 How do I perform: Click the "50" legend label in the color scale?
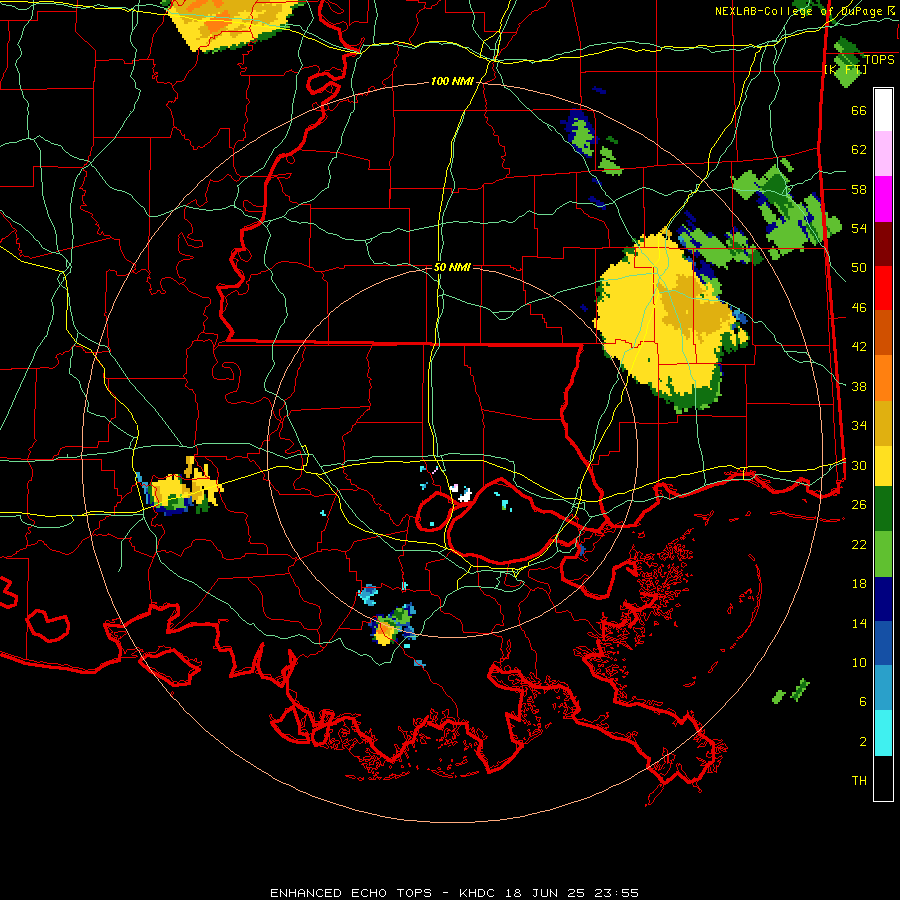click(x=859, y=268)
